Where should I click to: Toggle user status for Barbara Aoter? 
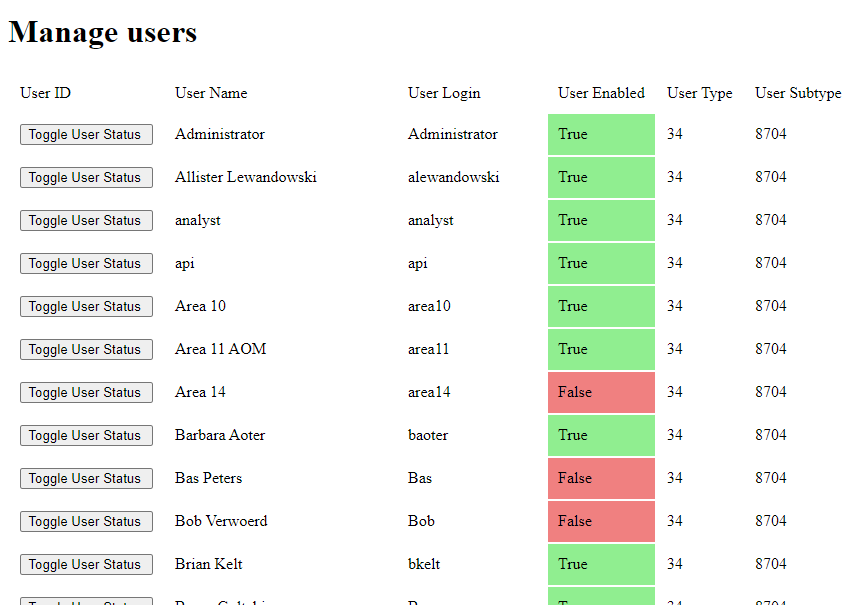point(86,435)
